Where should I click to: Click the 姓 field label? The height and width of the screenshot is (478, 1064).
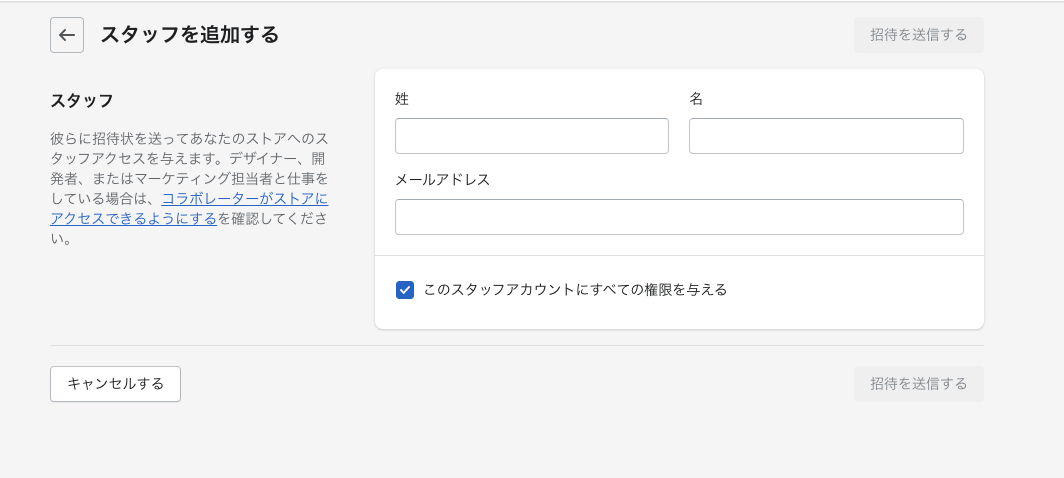pyautogui.click(x=402, y=99)
